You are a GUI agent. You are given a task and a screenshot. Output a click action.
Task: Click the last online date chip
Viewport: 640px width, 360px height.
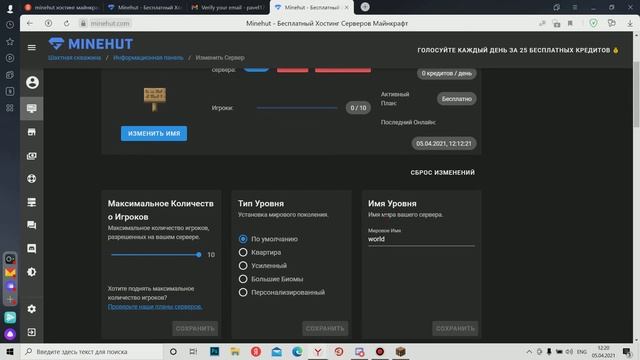click(x=444, y=144)
